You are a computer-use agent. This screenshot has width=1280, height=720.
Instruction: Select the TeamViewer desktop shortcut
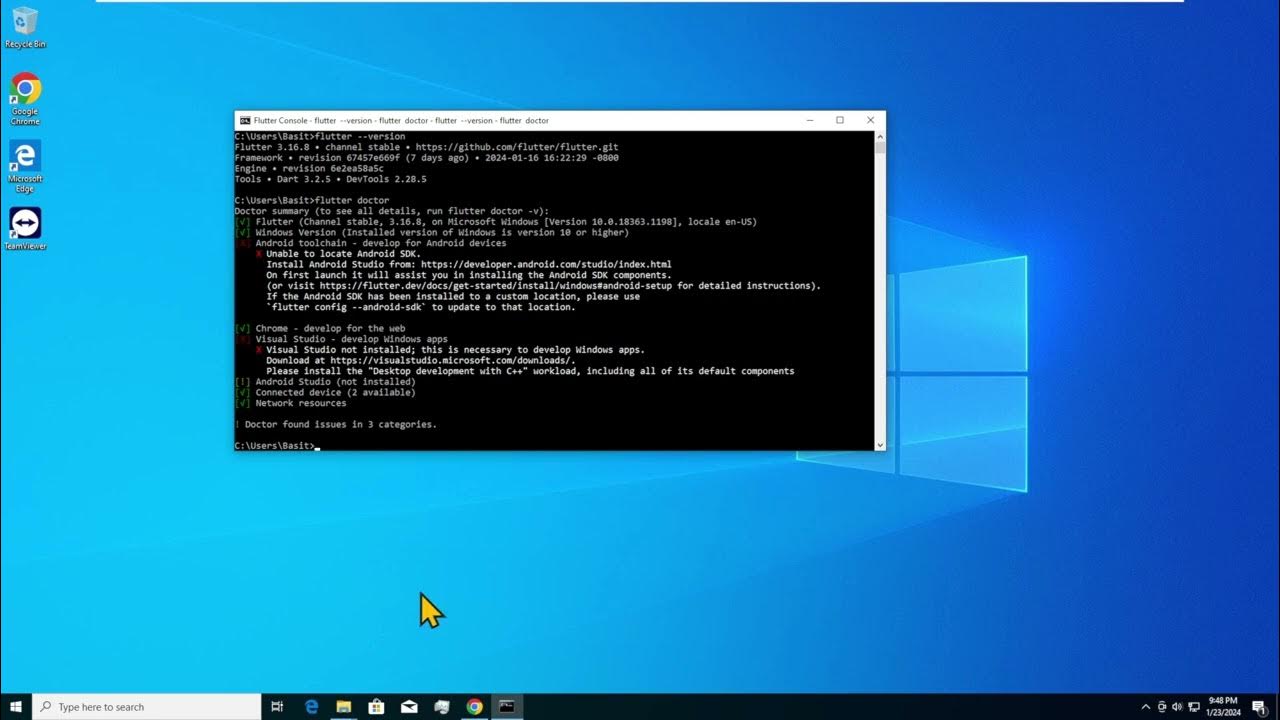pos(25,229)
